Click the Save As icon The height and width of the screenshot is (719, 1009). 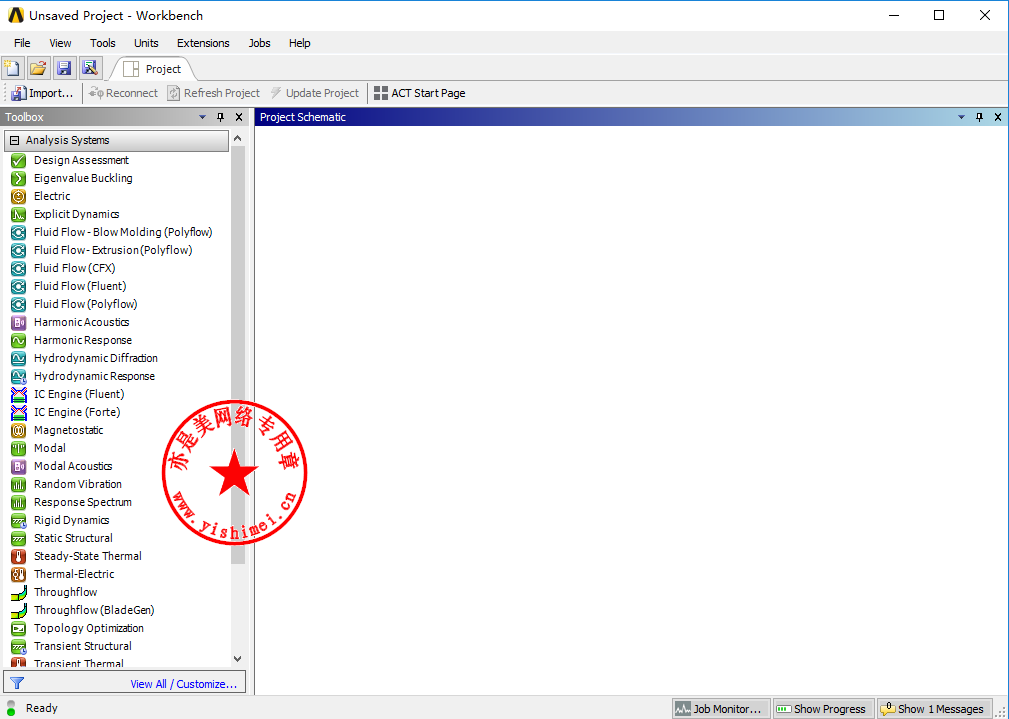click(89, 68)
